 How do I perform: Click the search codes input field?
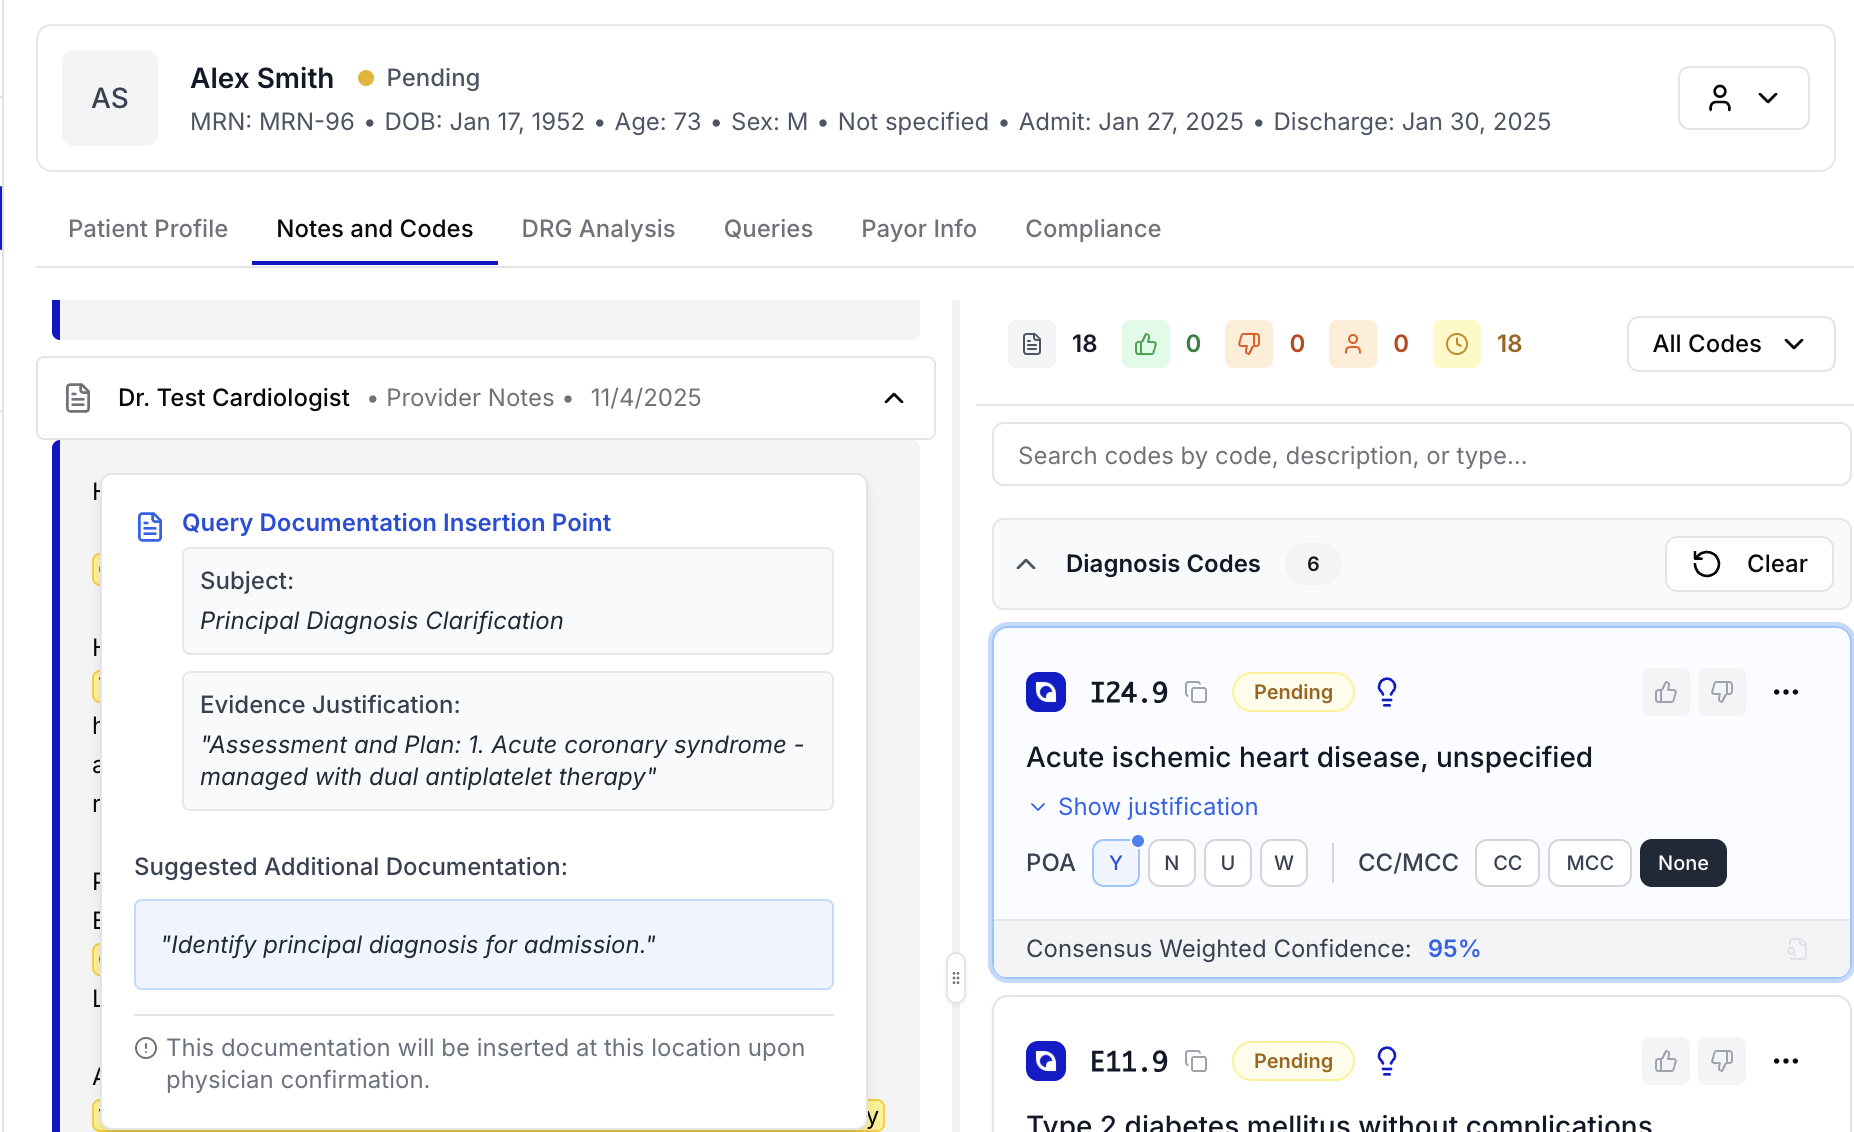click(1420, 456)
